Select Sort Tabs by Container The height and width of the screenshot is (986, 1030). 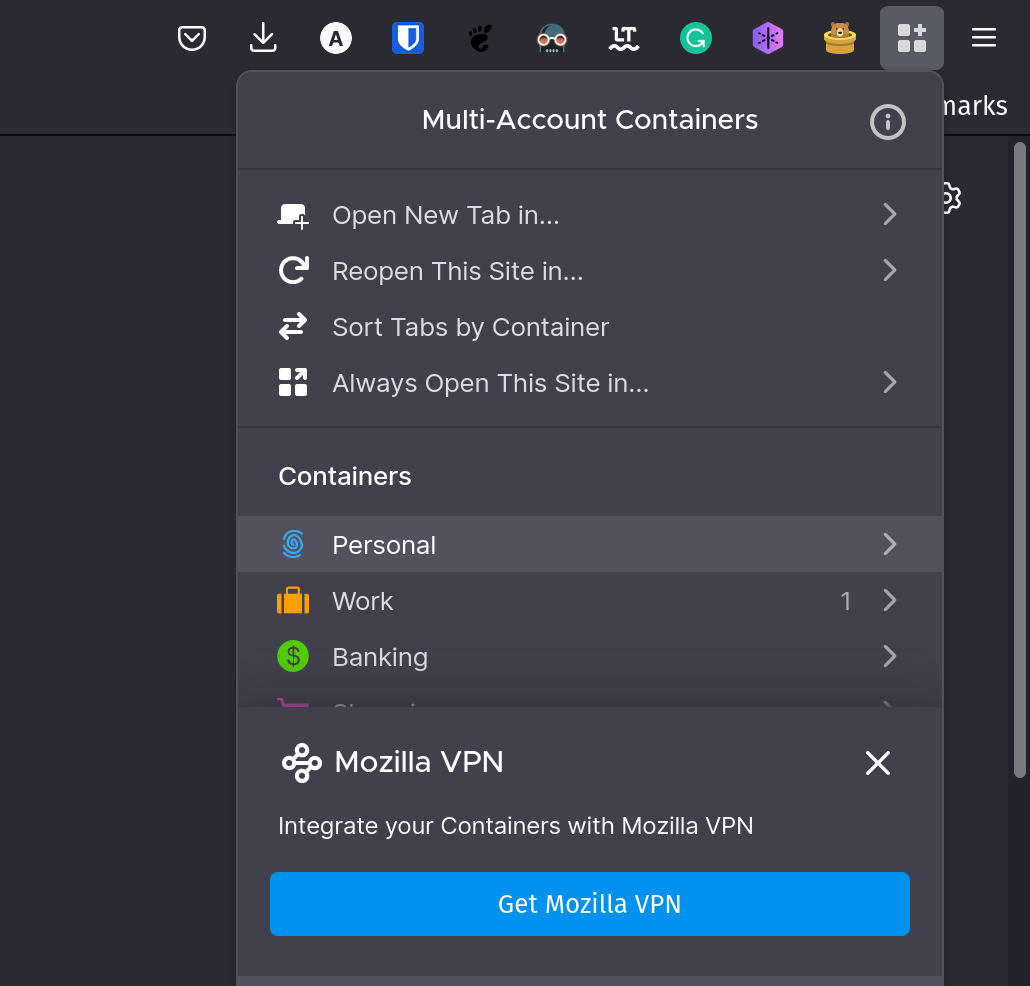tap(470, 327)
